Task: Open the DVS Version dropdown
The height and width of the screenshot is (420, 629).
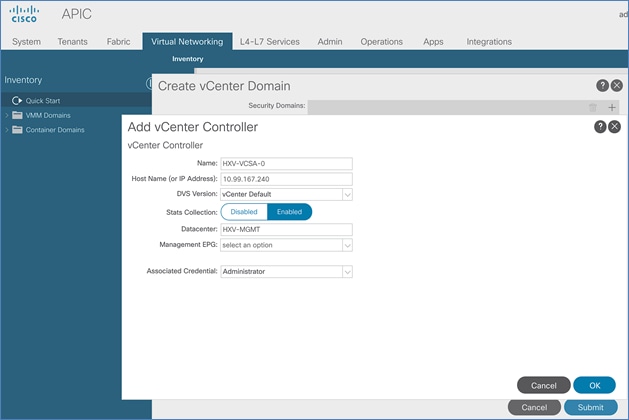Action: pos(347,195)
